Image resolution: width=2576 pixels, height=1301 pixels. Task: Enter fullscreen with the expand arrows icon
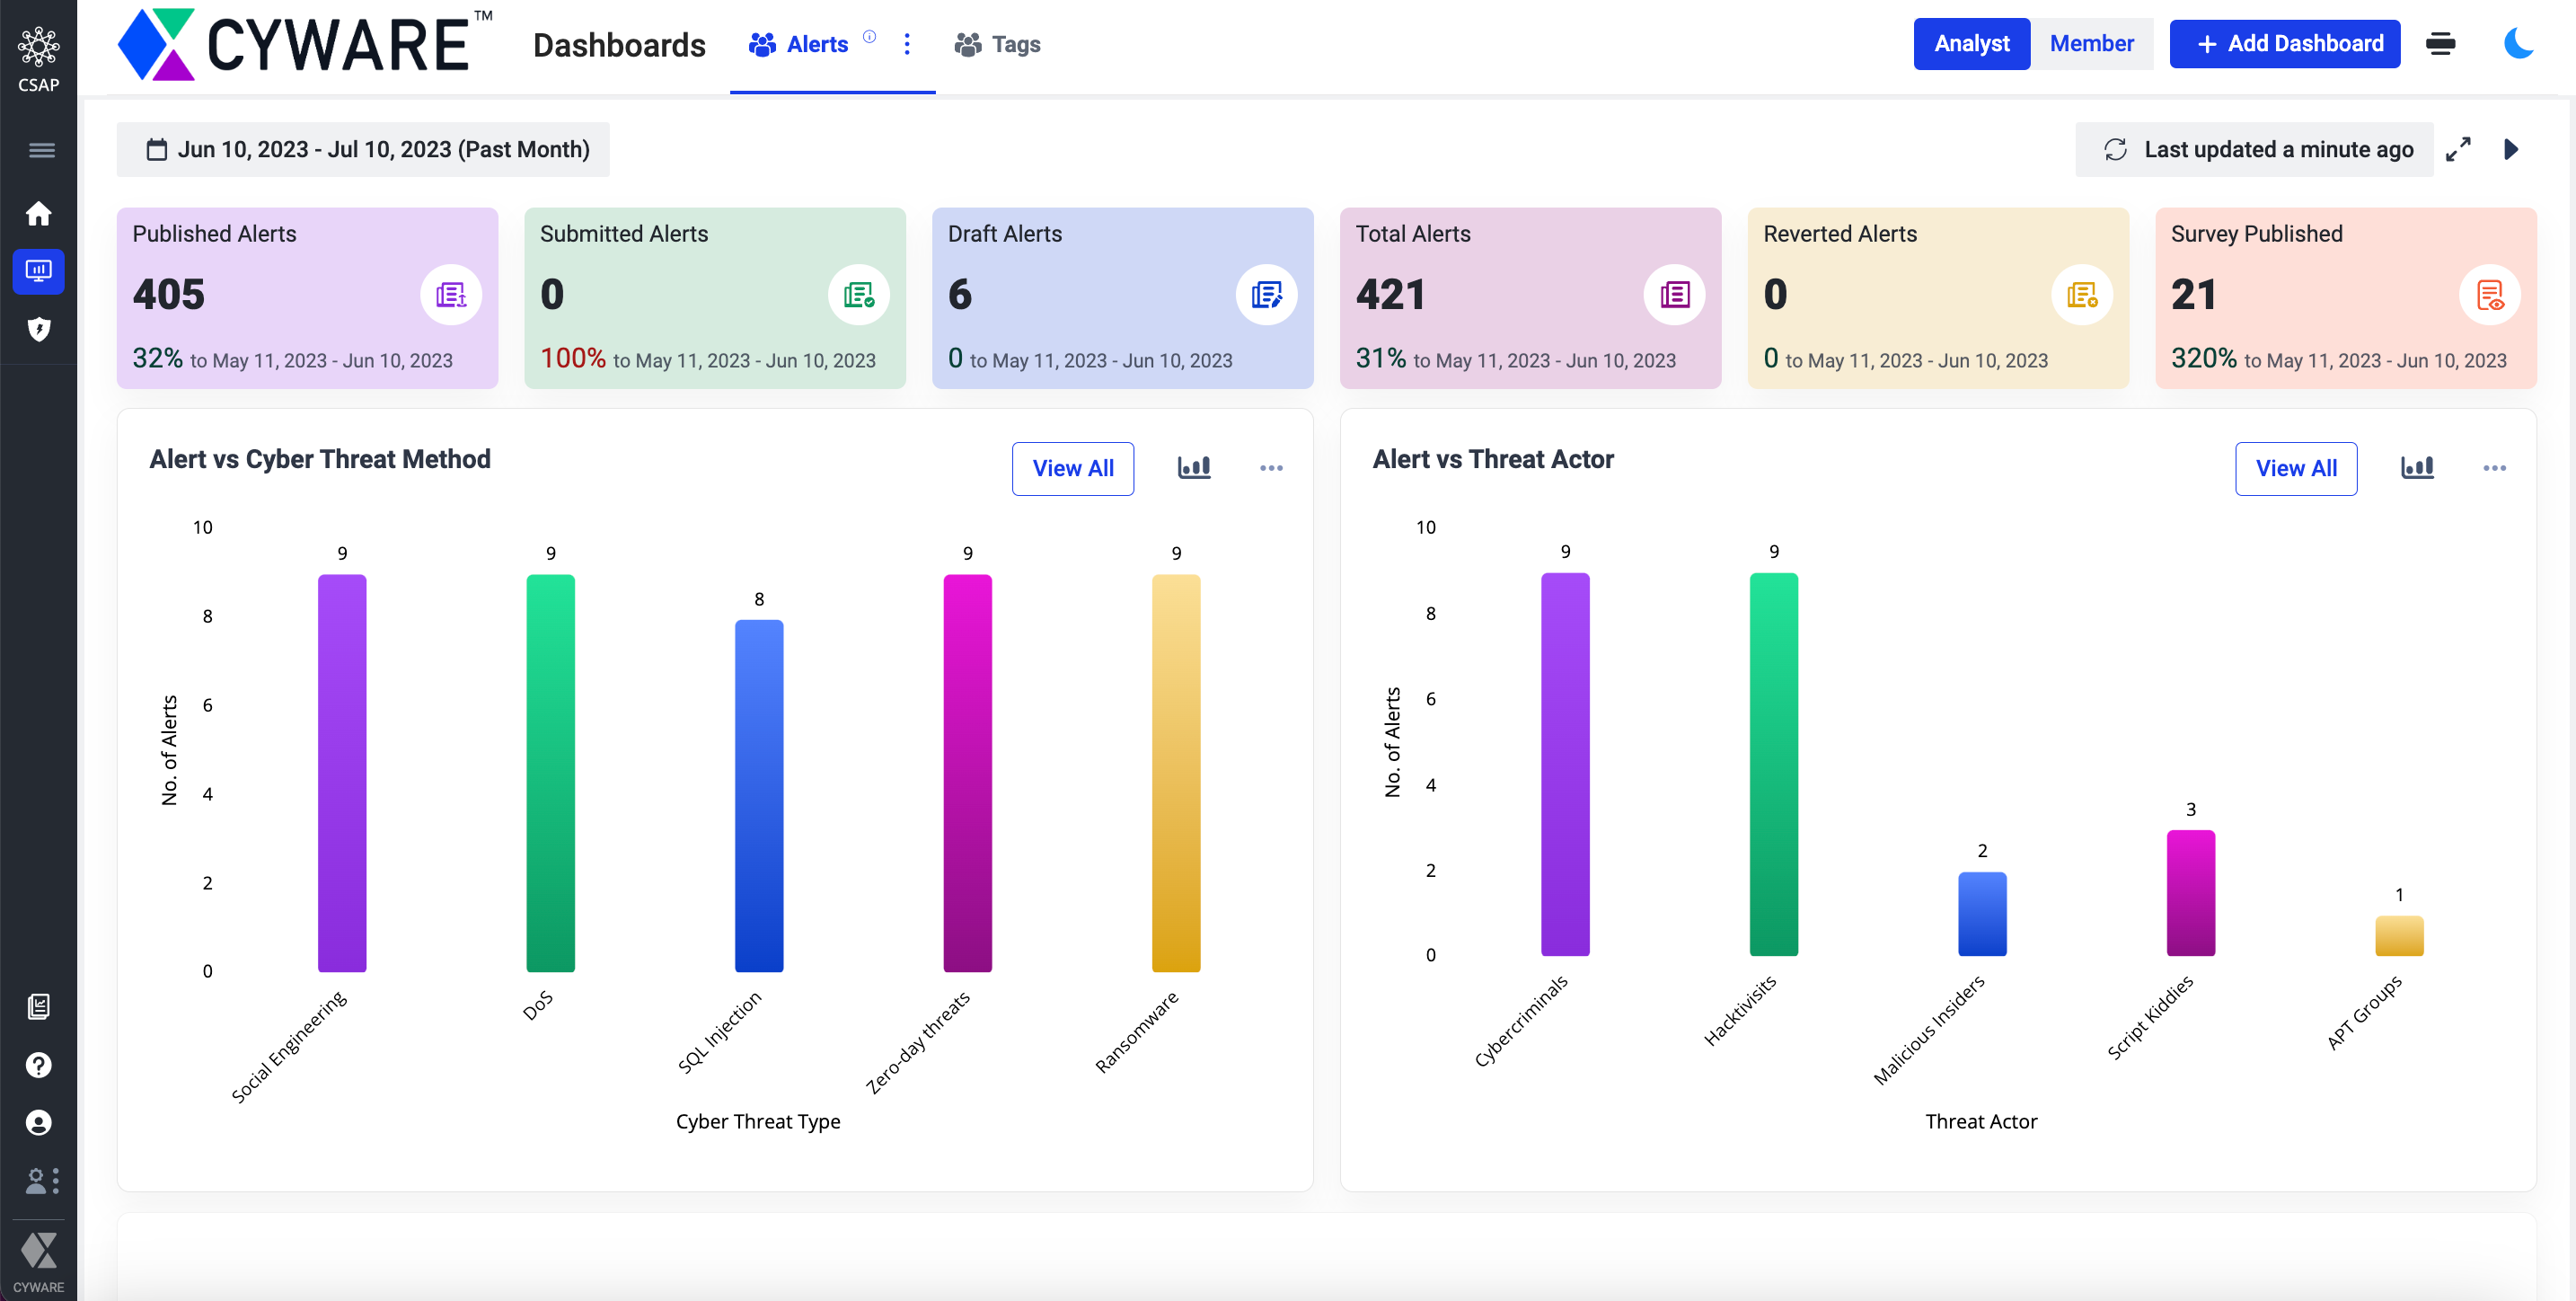(x=2458, y=150)
